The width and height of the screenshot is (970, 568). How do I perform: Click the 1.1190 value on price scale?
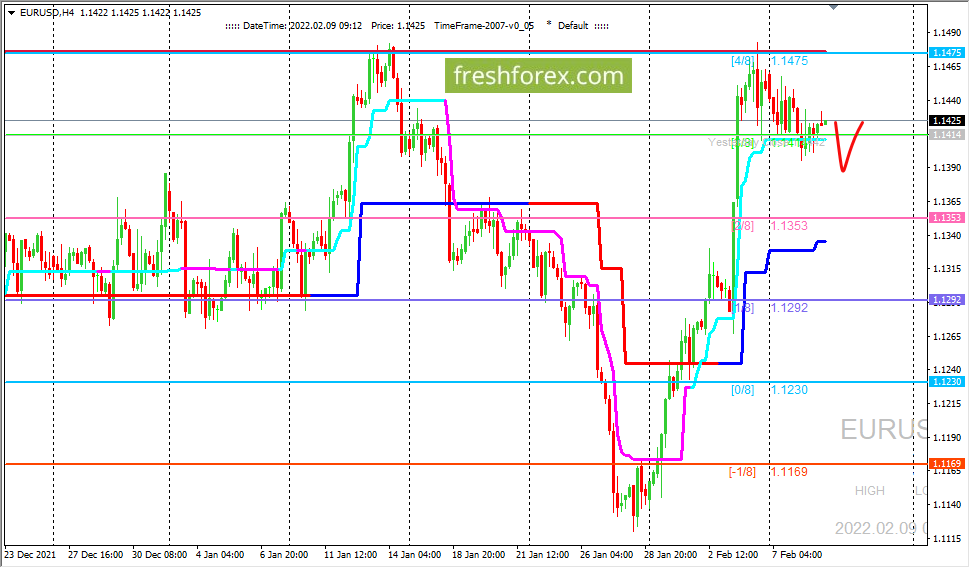click(x=946, y=438)
